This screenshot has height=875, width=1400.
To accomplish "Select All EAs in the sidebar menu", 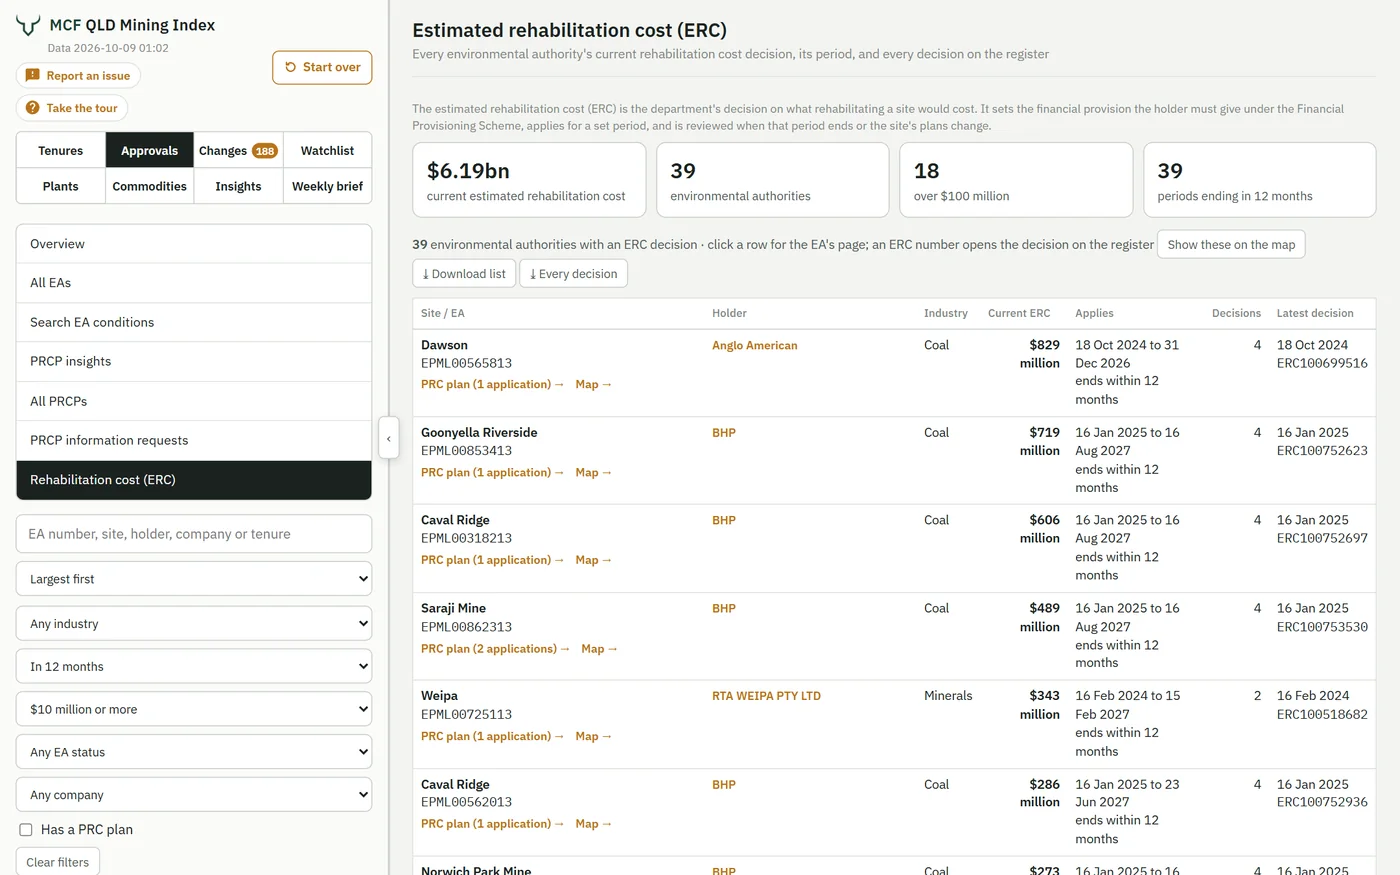I will coord(194,283).
